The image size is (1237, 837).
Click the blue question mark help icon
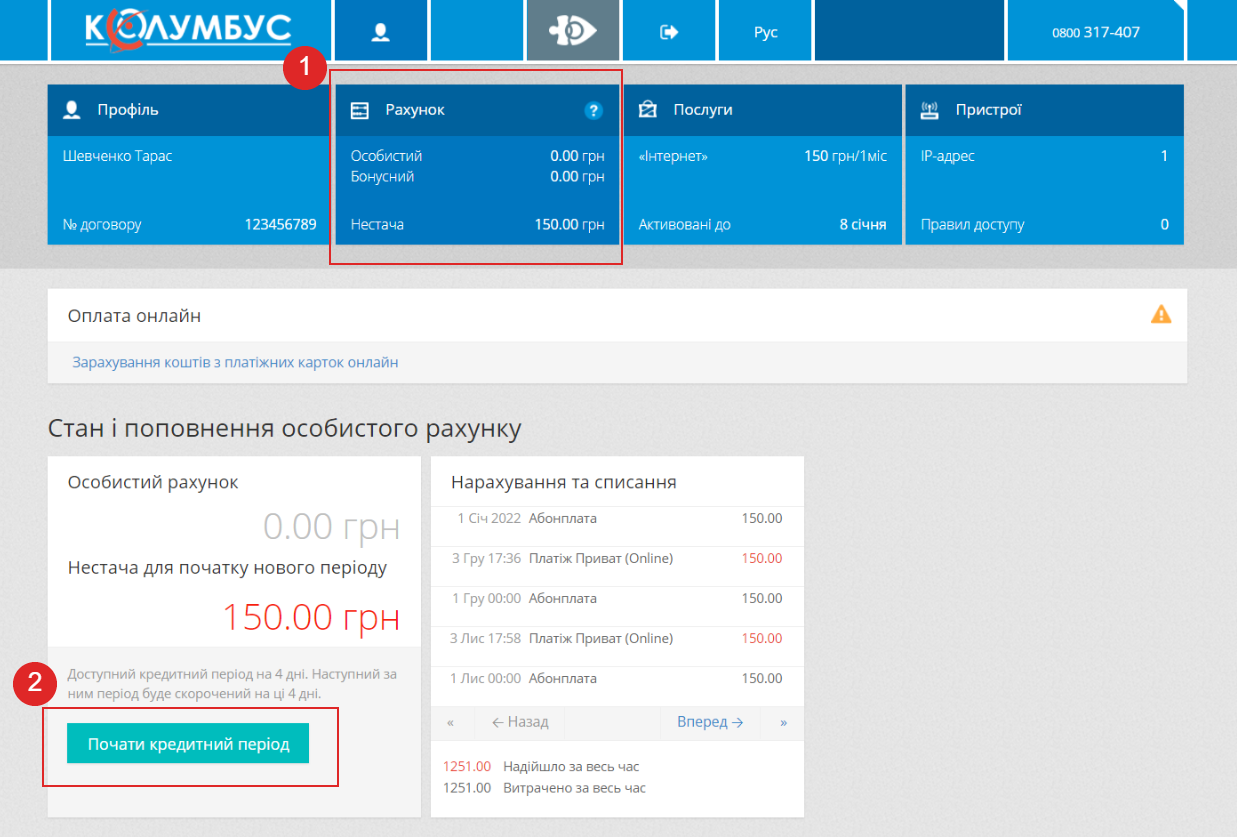(594, 111)
